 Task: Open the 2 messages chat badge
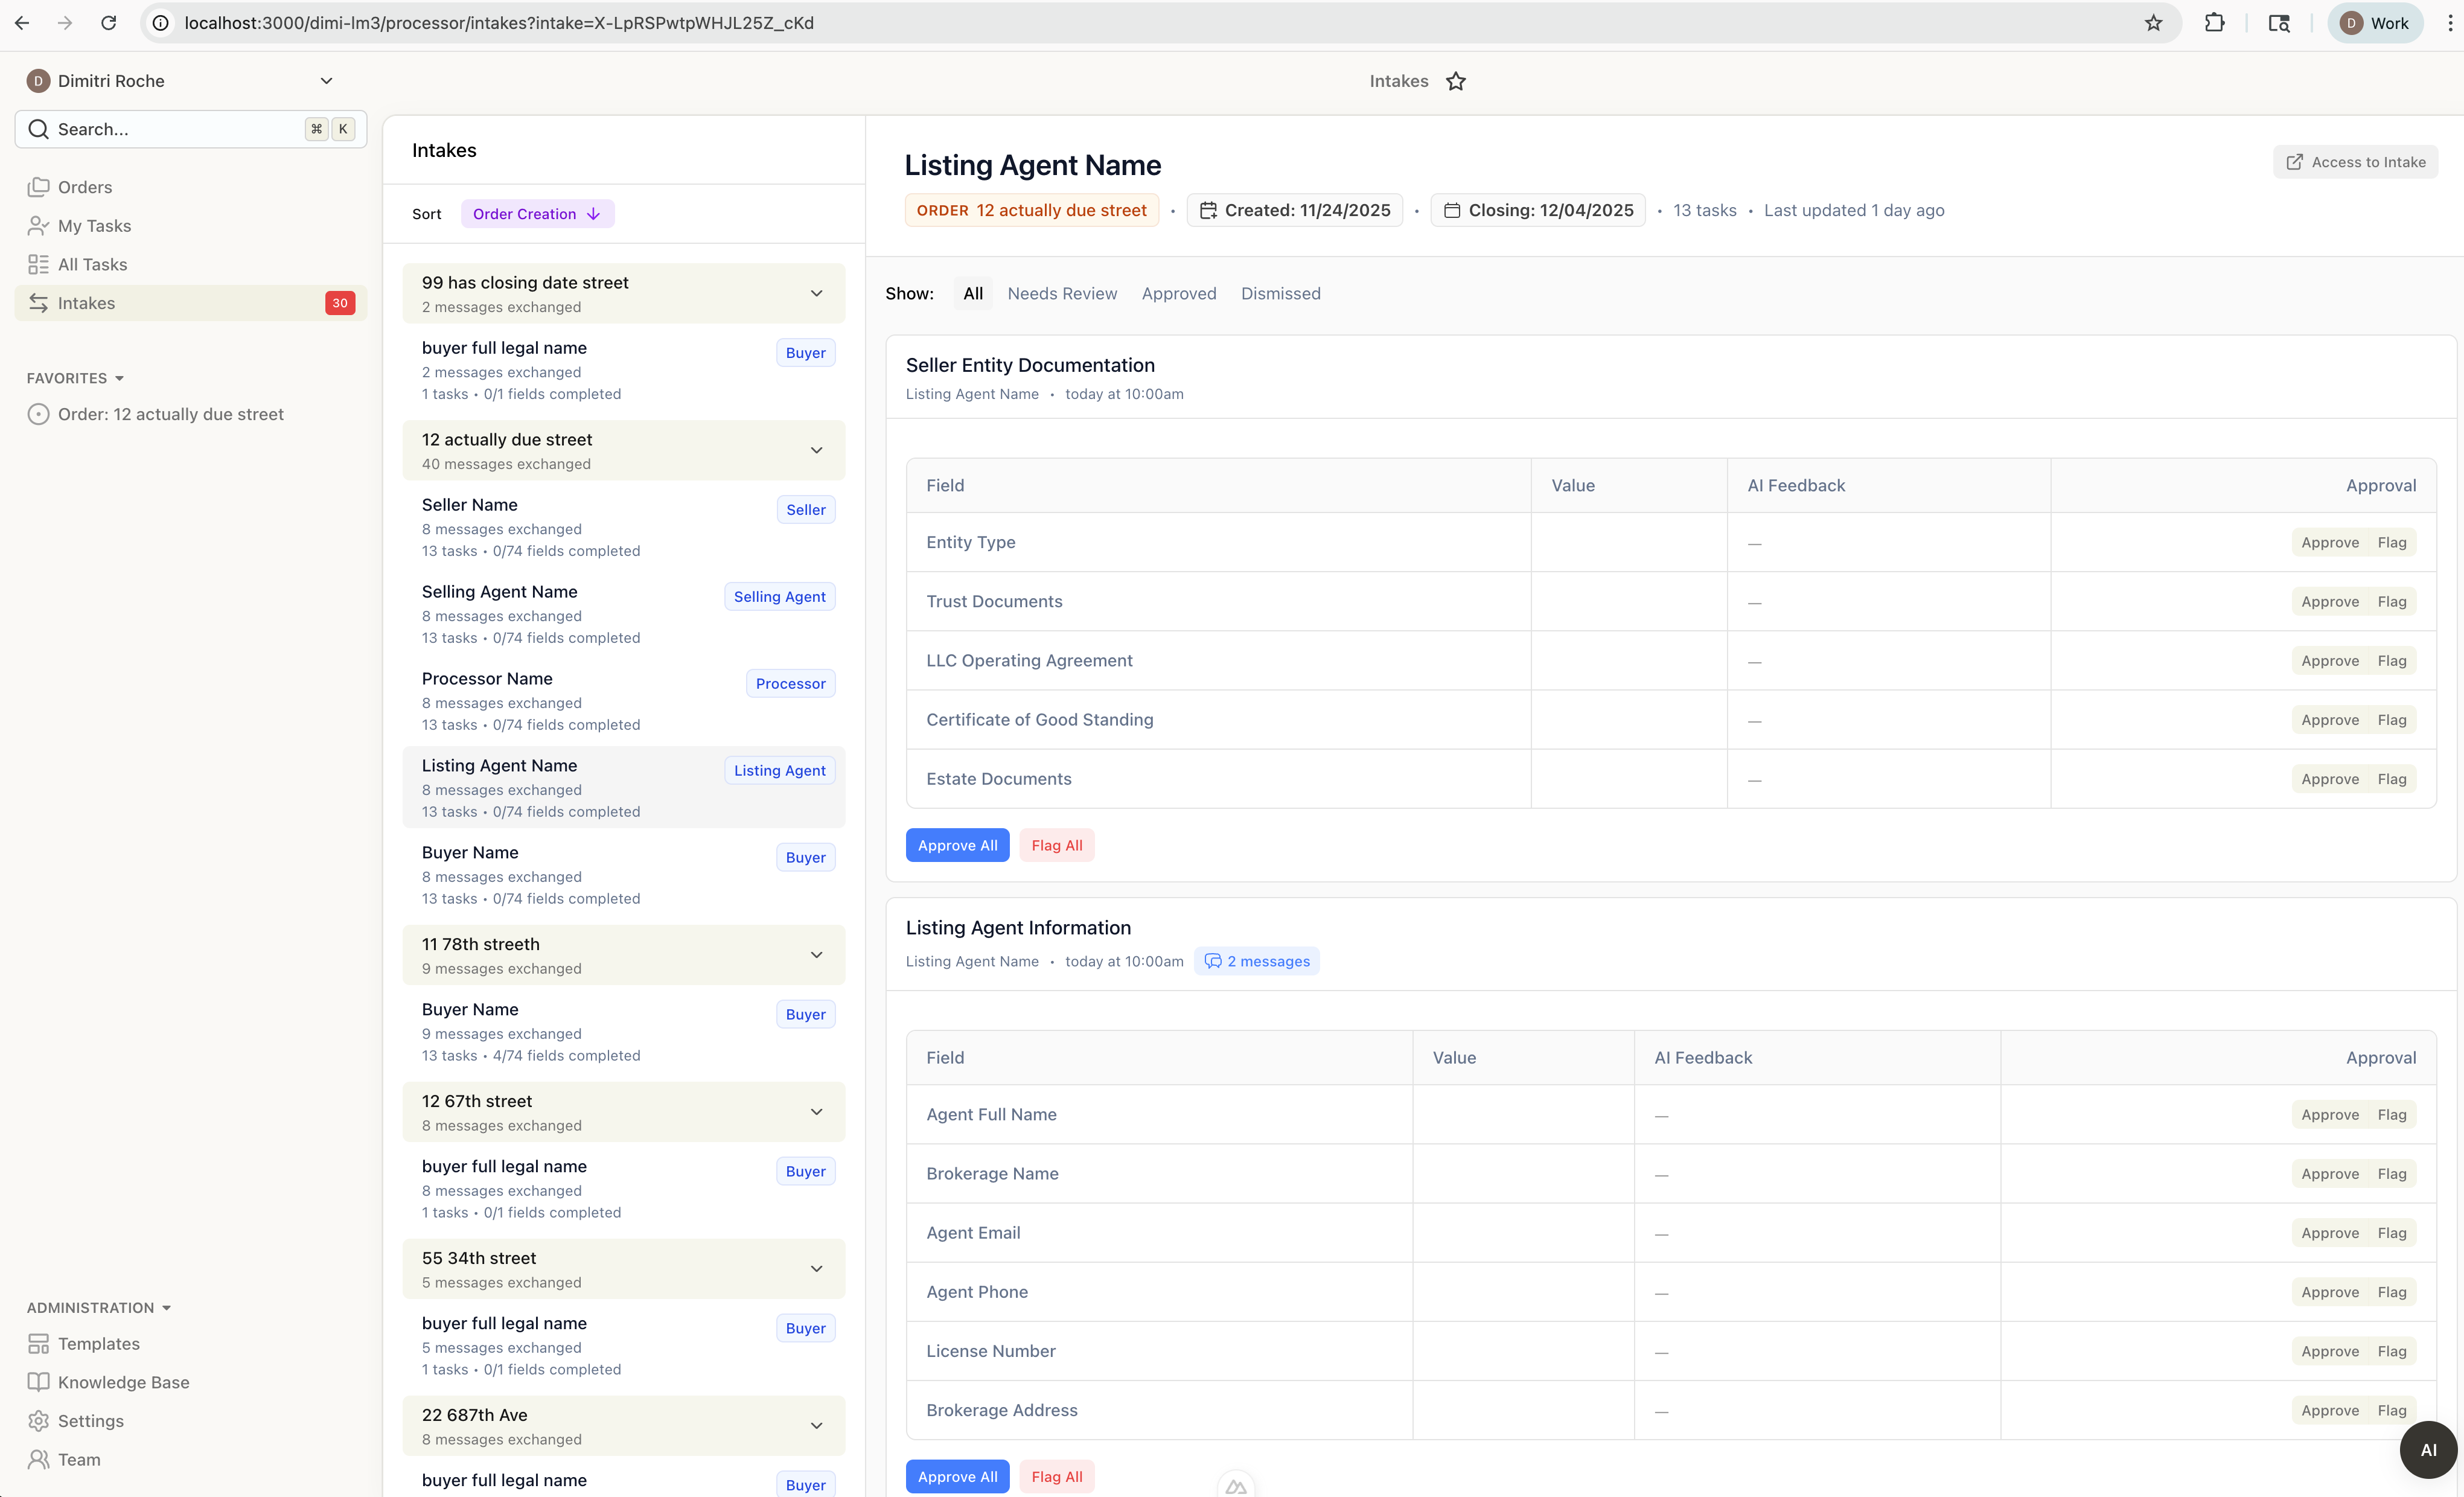coord(1257,961)
